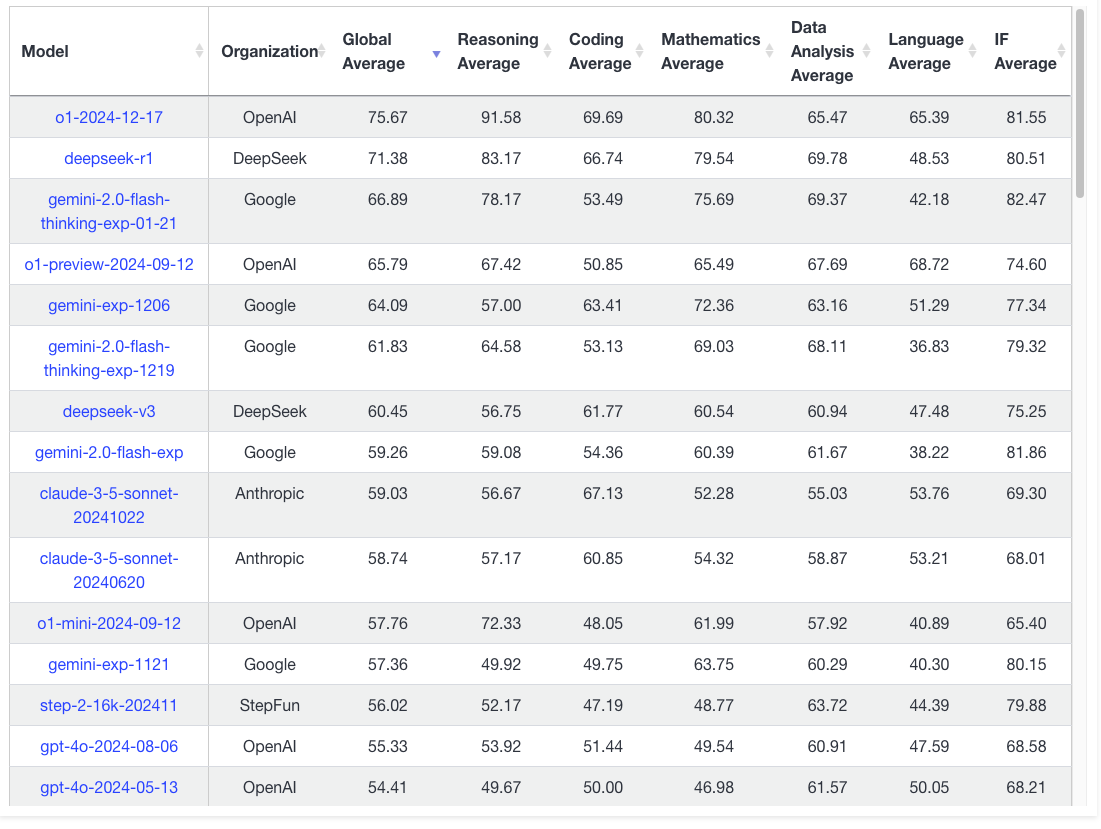The width and height of the screenshot is (1101, 829).
Task: Sort by Data Analysis Average arrows
Action: pos(866,51)
